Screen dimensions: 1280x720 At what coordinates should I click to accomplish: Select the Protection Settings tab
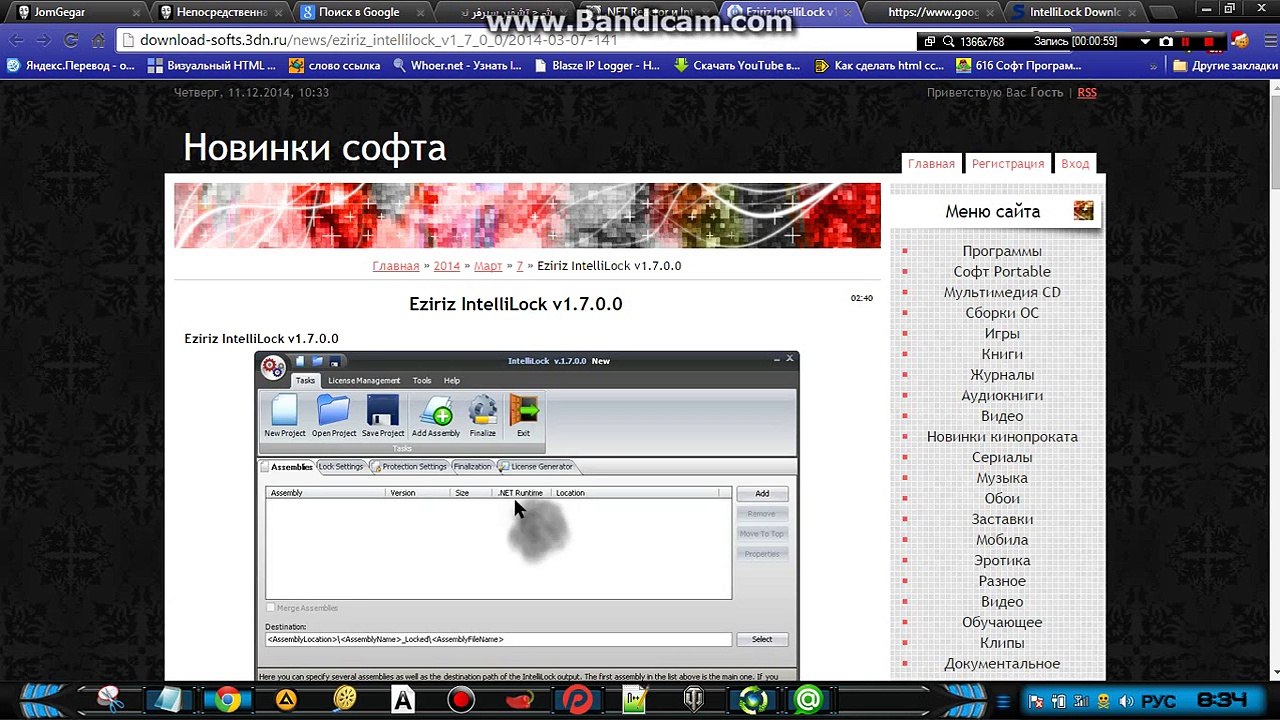(x=409, y=466)
